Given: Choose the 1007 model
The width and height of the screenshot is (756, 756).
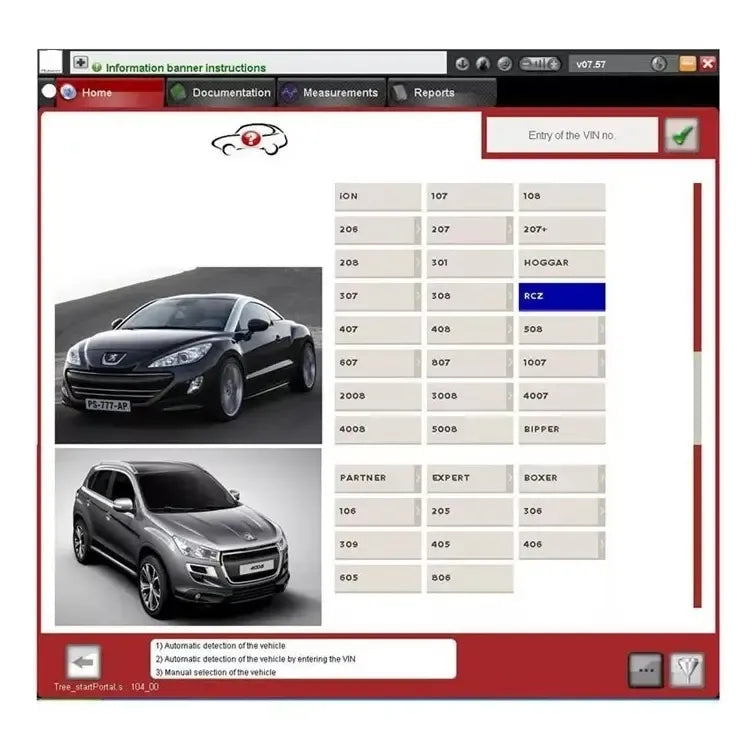Looking at the screenshot, I should pos(562,363).
